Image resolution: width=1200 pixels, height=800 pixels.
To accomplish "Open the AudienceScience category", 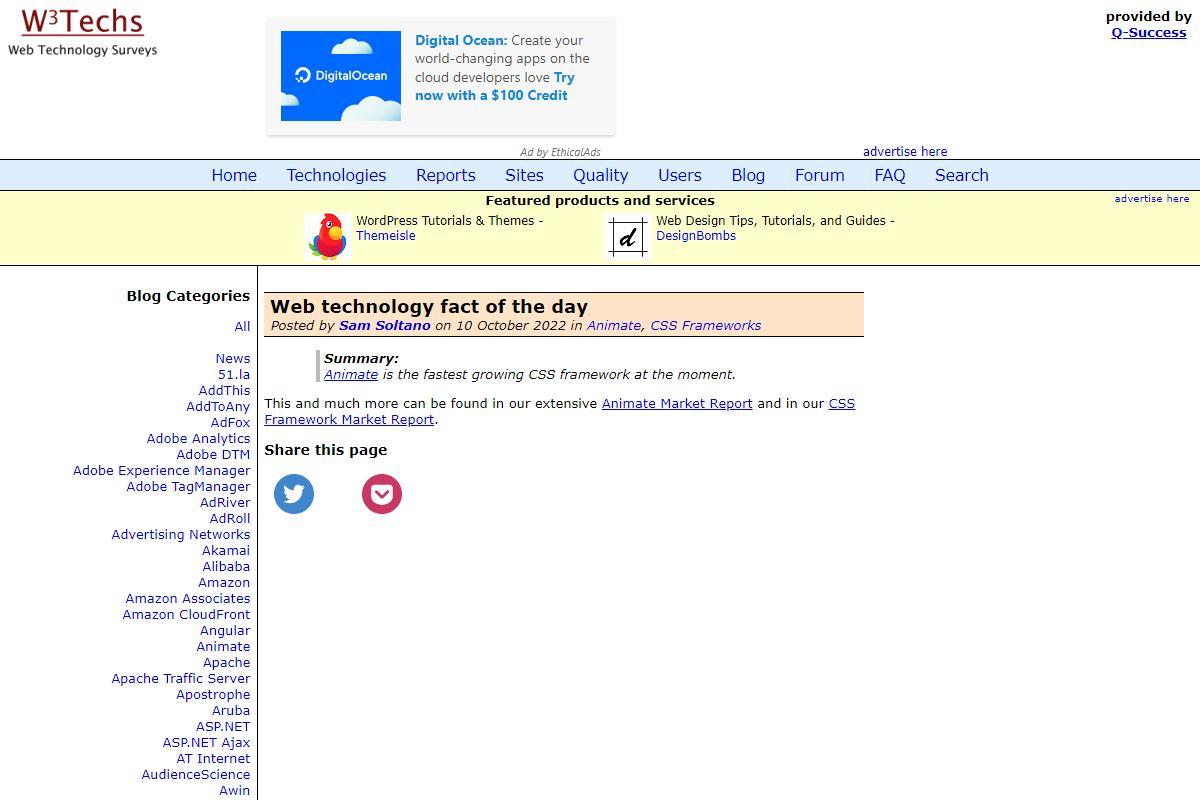I will pos(196,774).
